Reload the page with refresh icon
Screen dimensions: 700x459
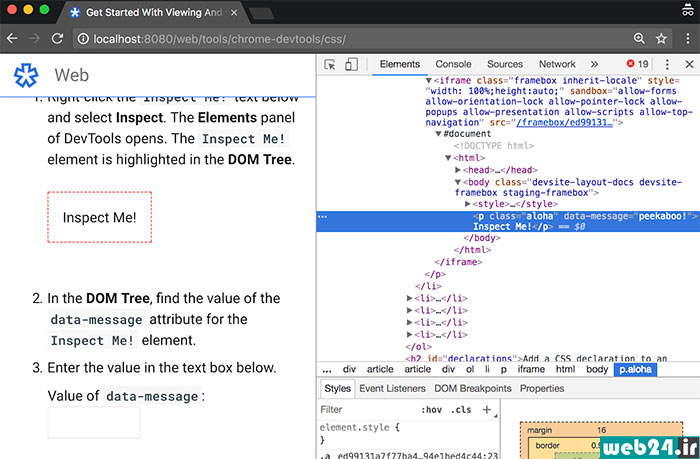pyautogui.click(x=57, y=39)
